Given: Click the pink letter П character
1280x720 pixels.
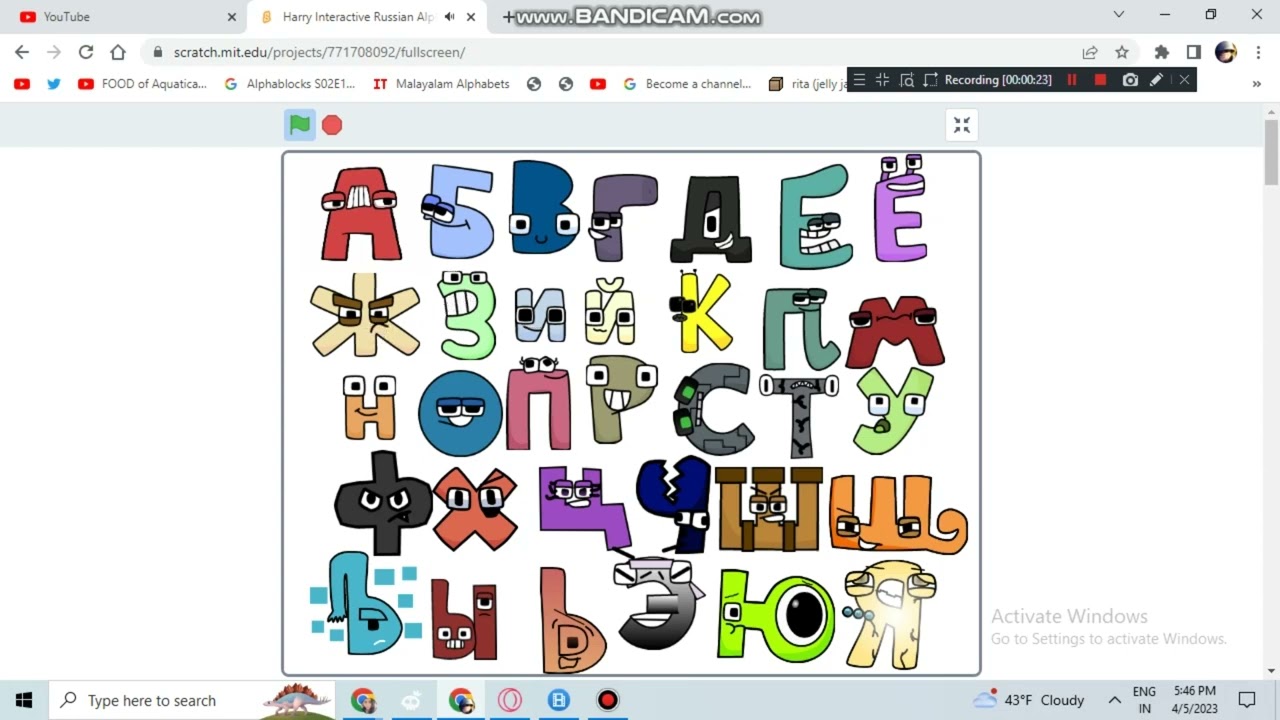Looking at the screenshot, I should pos(538,405).
